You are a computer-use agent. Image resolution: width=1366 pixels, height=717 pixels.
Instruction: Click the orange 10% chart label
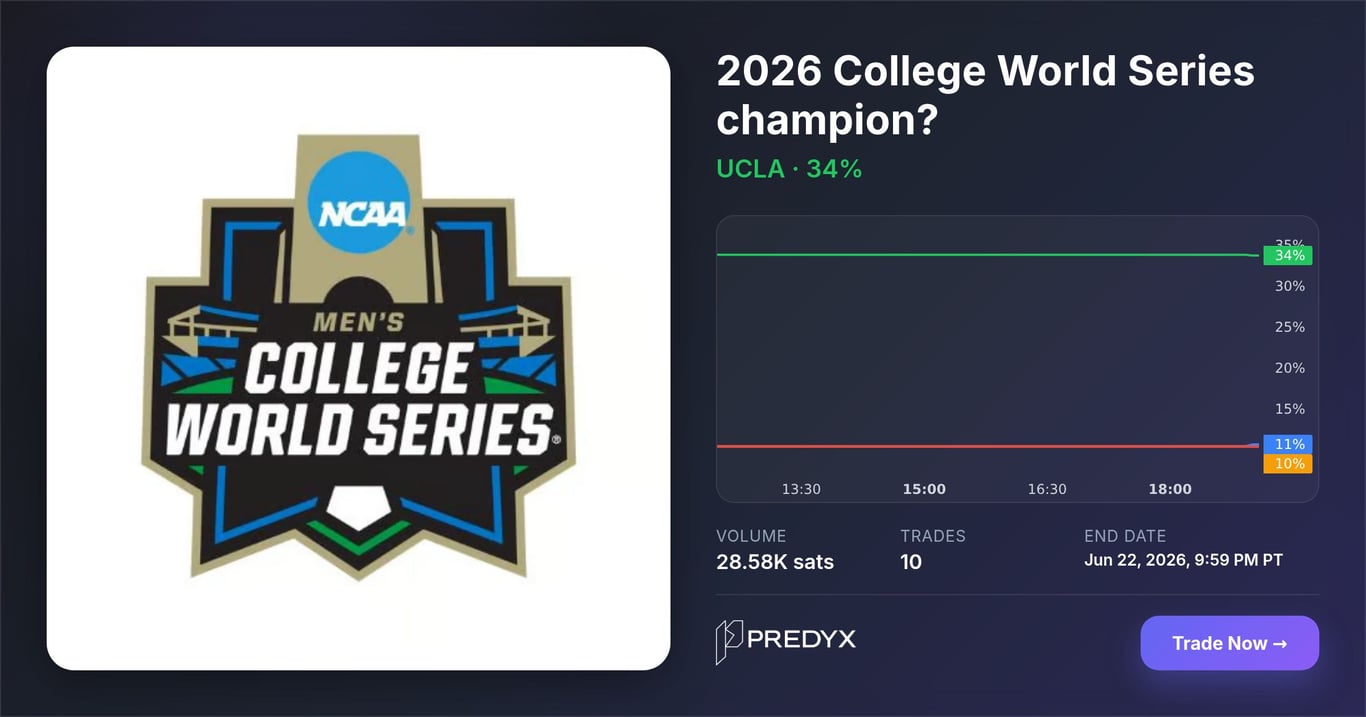point(1288,464)
